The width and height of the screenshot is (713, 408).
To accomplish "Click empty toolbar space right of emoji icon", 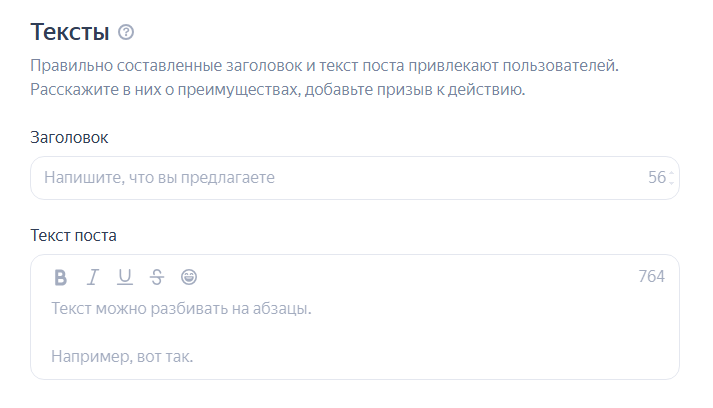I will [x=400, y=277].
